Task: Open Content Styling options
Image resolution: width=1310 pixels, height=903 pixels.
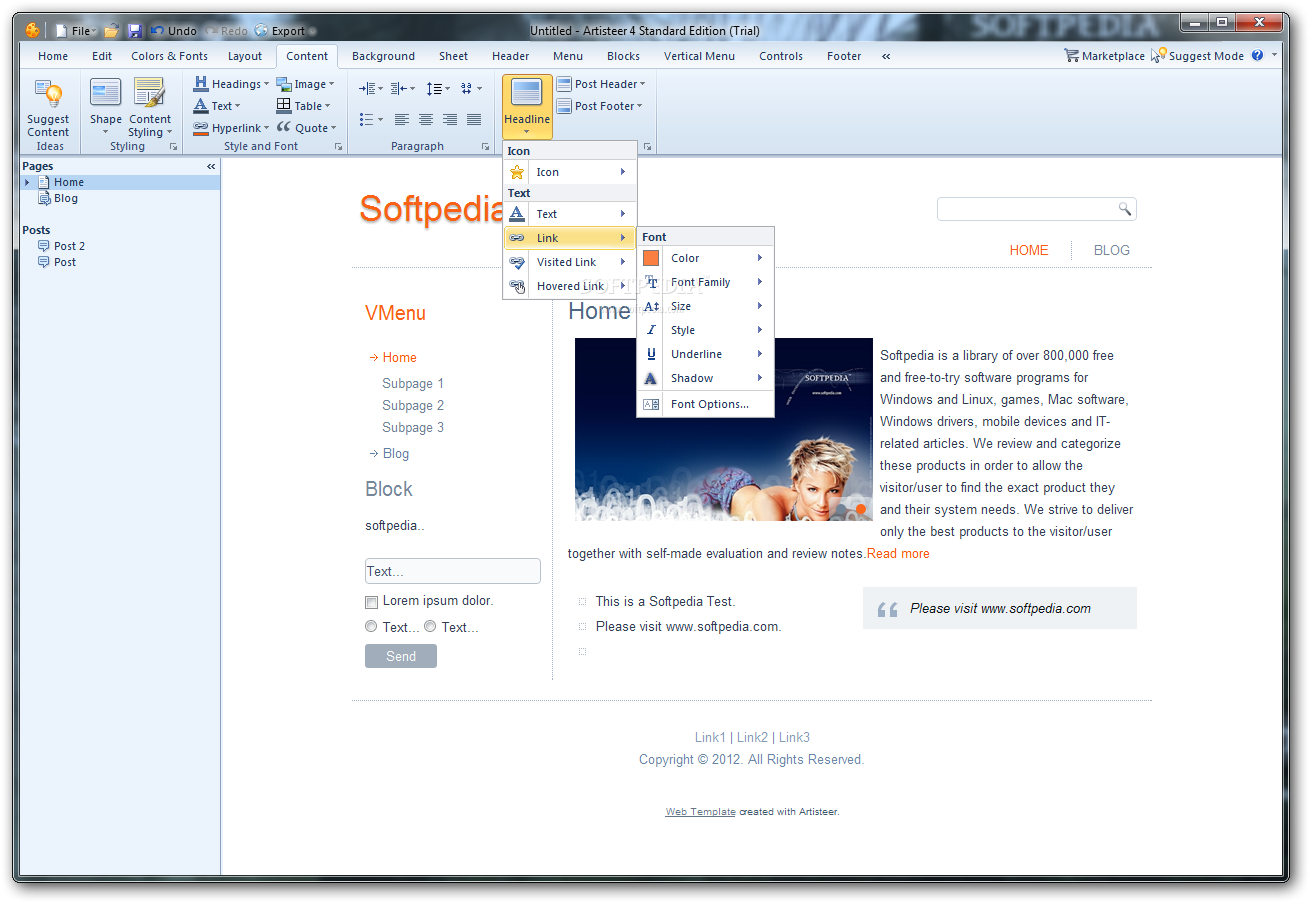Action: pos(150,107)
